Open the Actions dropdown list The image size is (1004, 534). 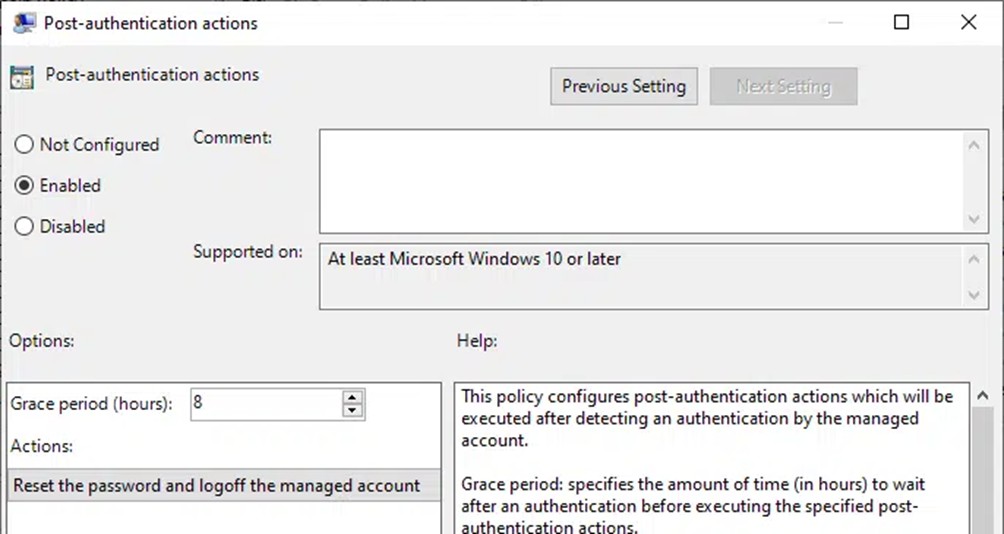(222, 486)
